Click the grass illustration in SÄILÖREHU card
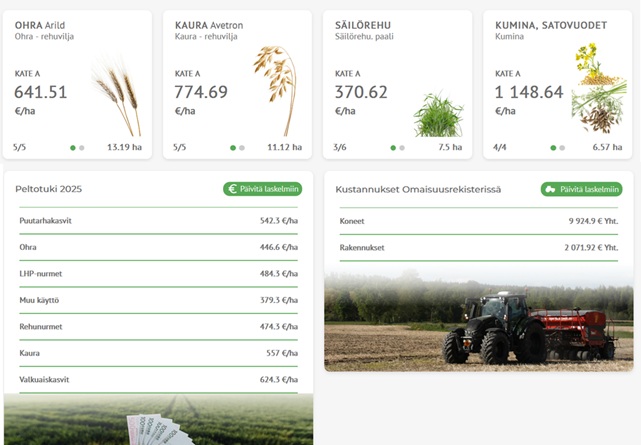The image size is (641, 445). pyautogui.click(x=438, y=114)
